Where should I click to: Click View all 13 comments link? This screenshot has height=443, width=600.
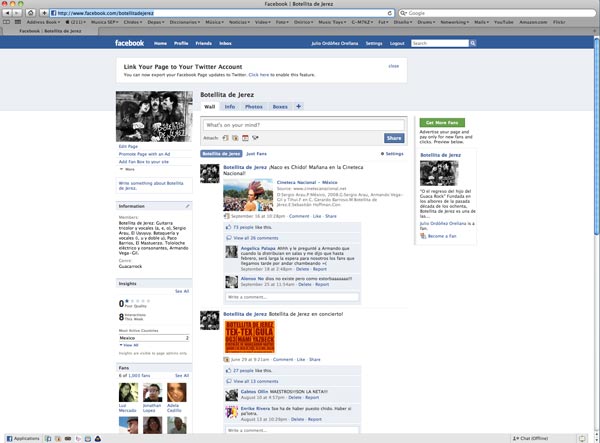(256, 381)
